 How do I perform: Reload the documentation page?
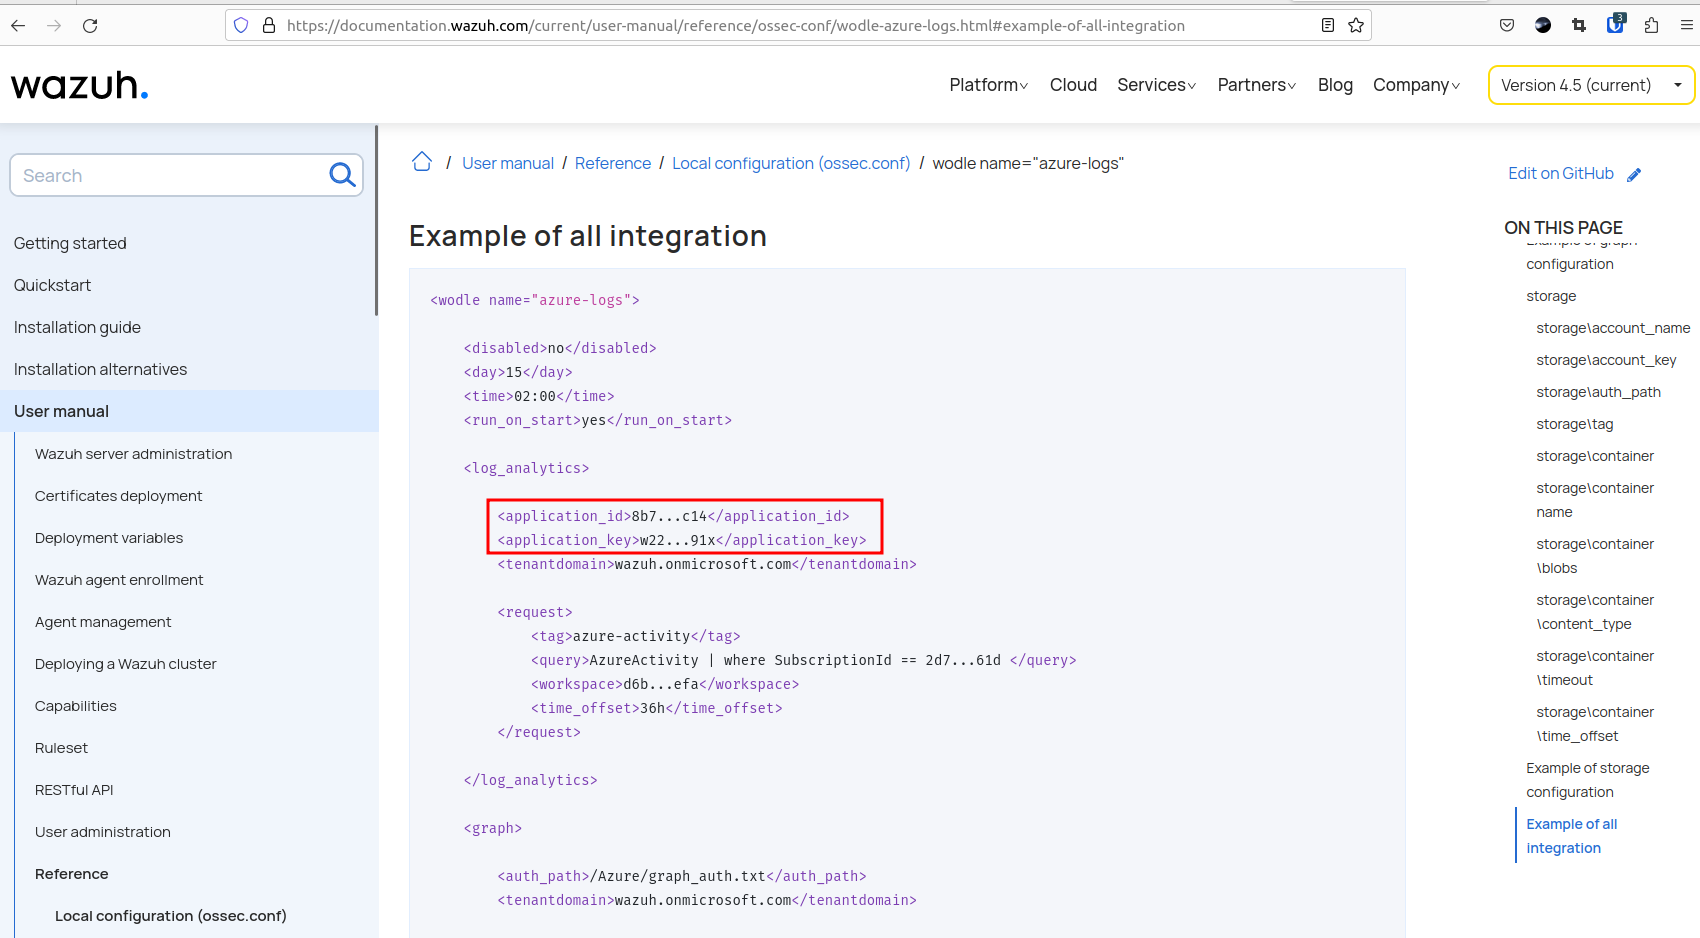pos(90,25)
